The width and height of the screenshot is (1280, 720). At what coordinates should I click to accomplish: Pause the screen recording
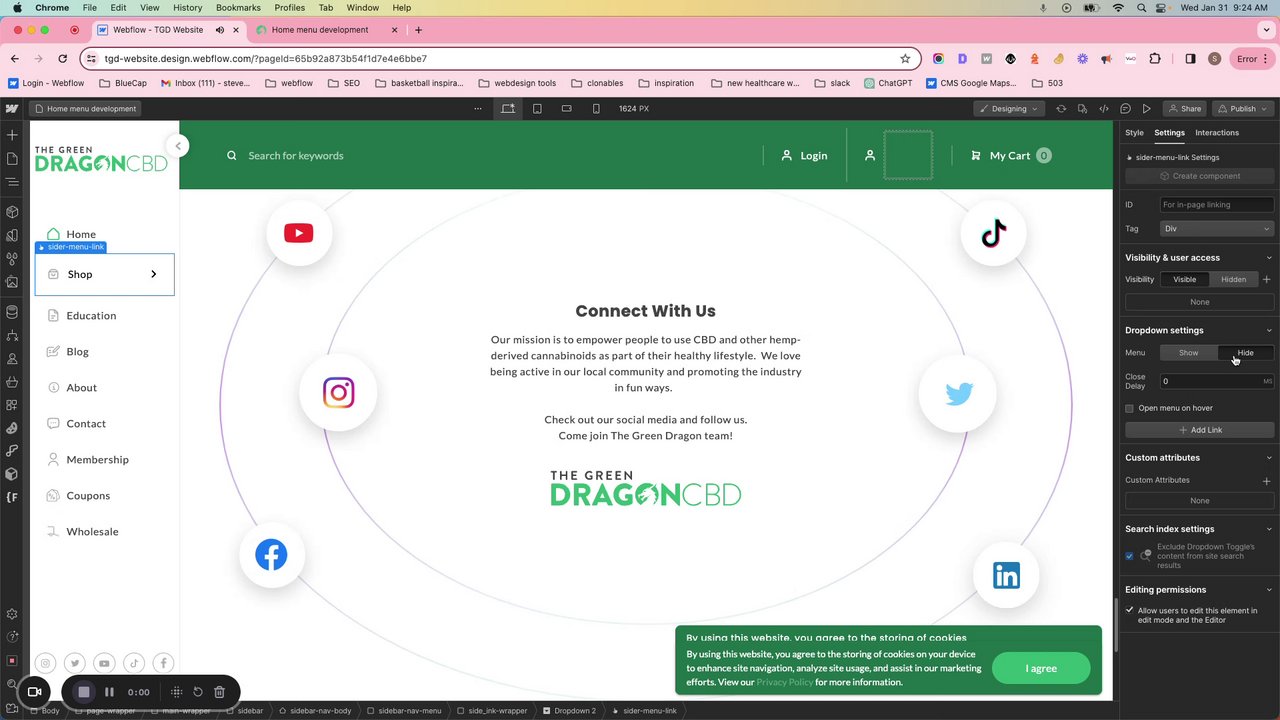coord(109,692)
